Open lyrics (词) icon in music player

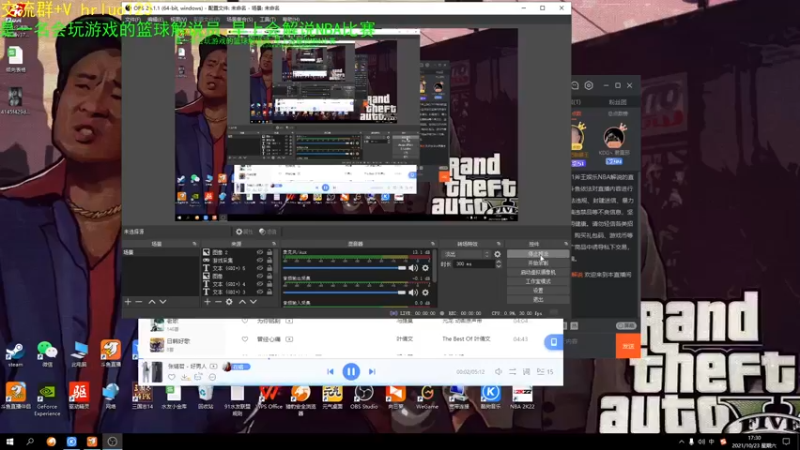tap(527, 372)
